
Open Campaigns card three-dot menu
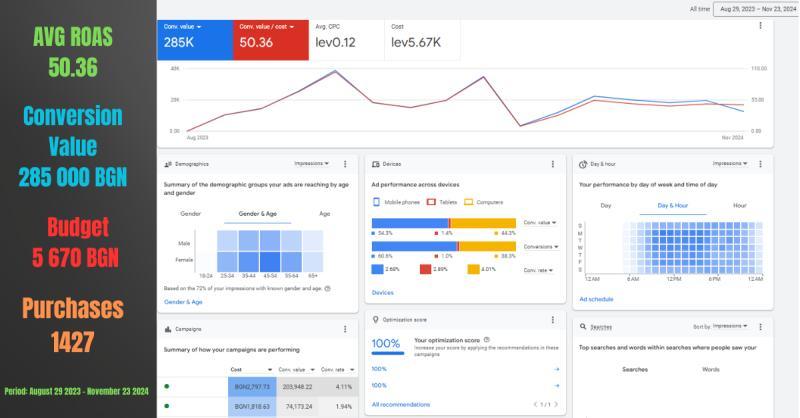(345, 329)
